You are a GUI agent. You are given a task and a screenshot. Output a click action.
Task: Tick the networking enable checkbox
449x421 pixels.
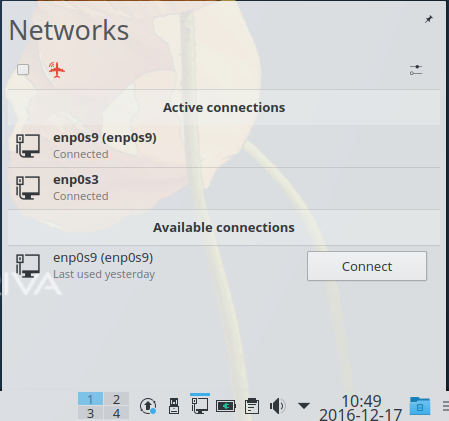coord(23,70)
